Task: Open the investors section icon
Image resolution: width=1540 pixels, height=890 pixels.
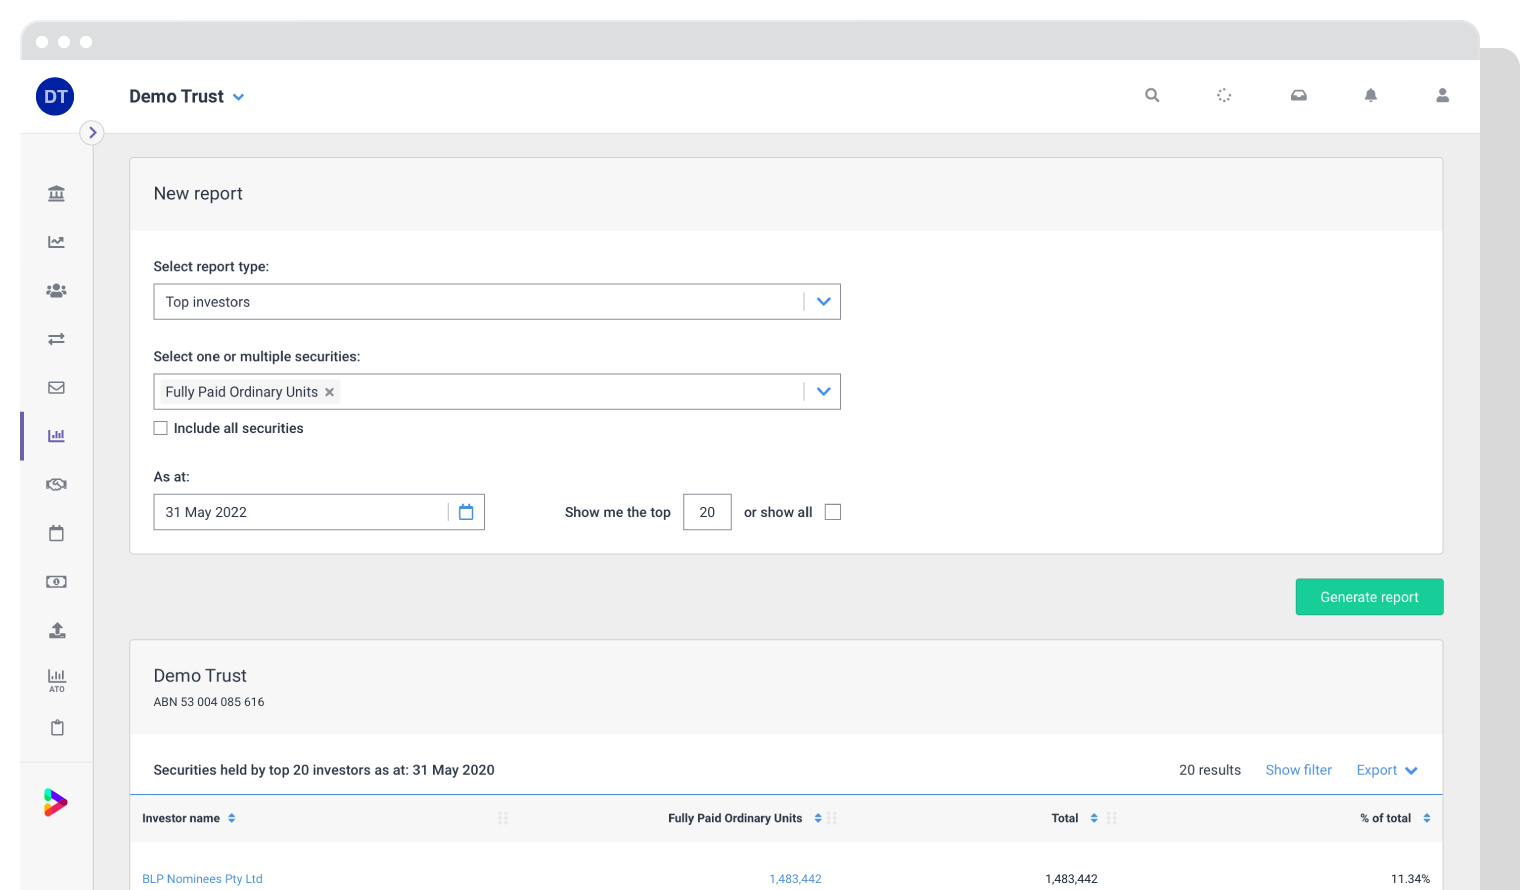Action: 57,290
